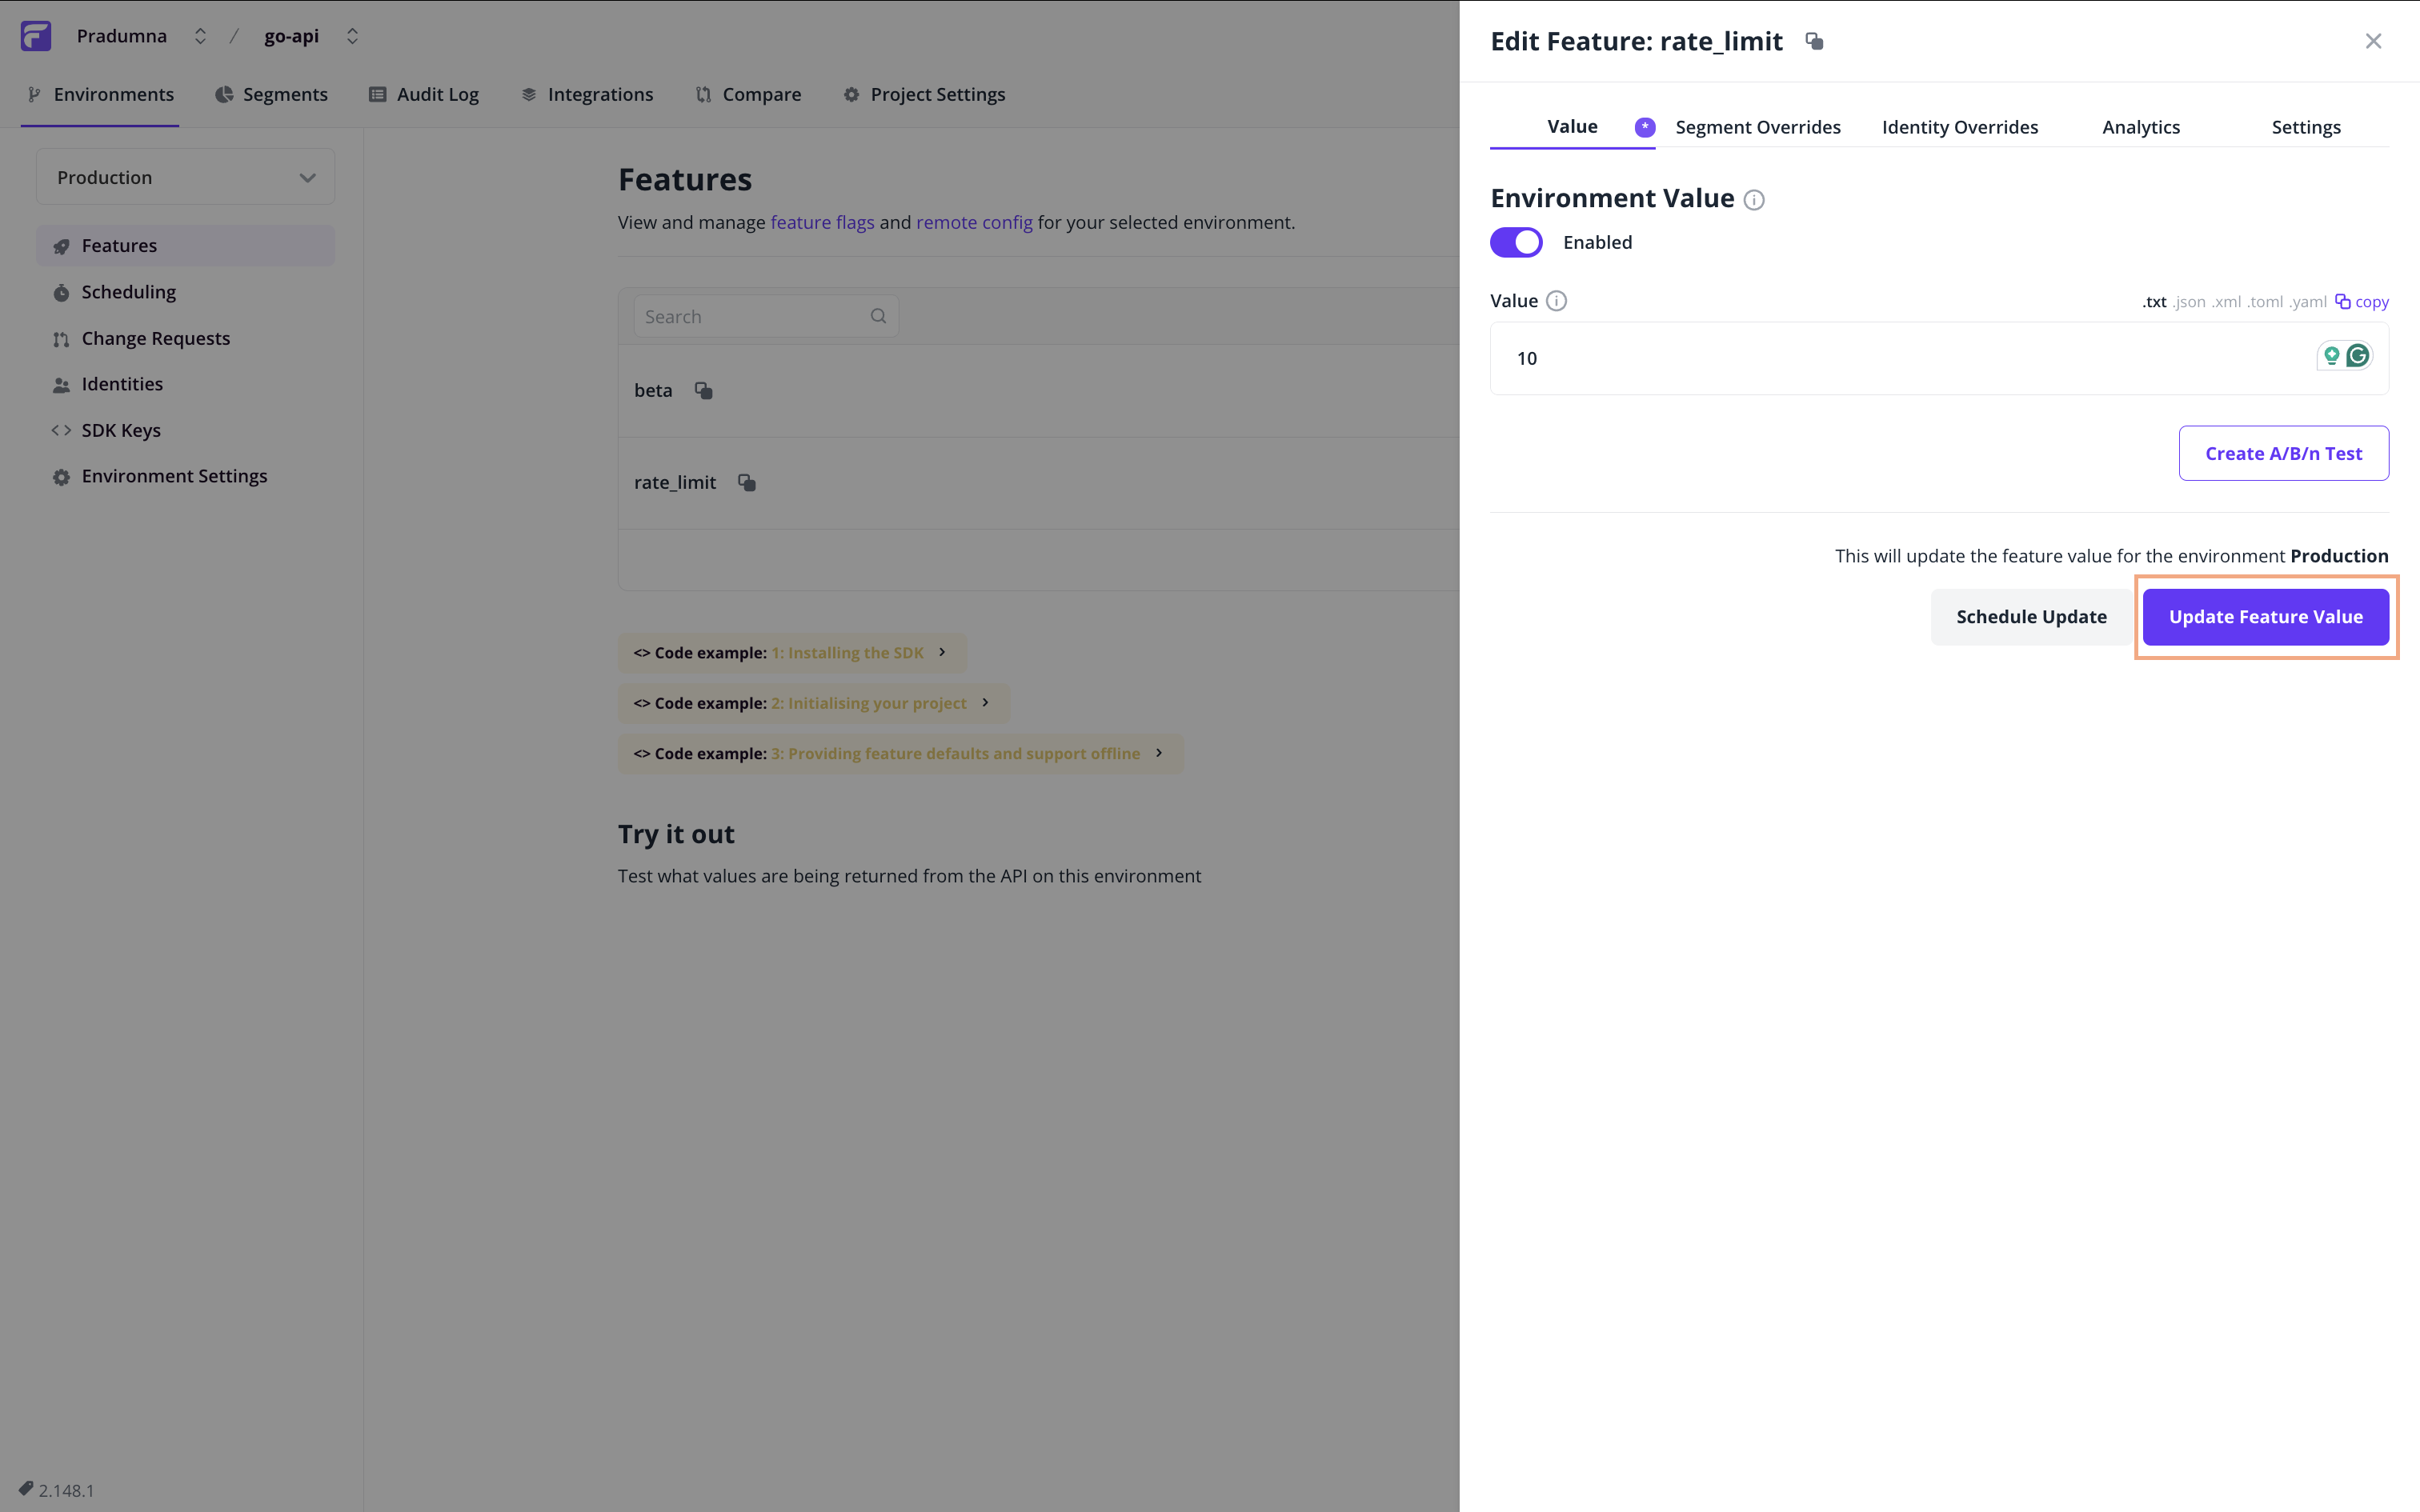
Task: Open Features in the sidebar
Action: [x=186, y=246]
